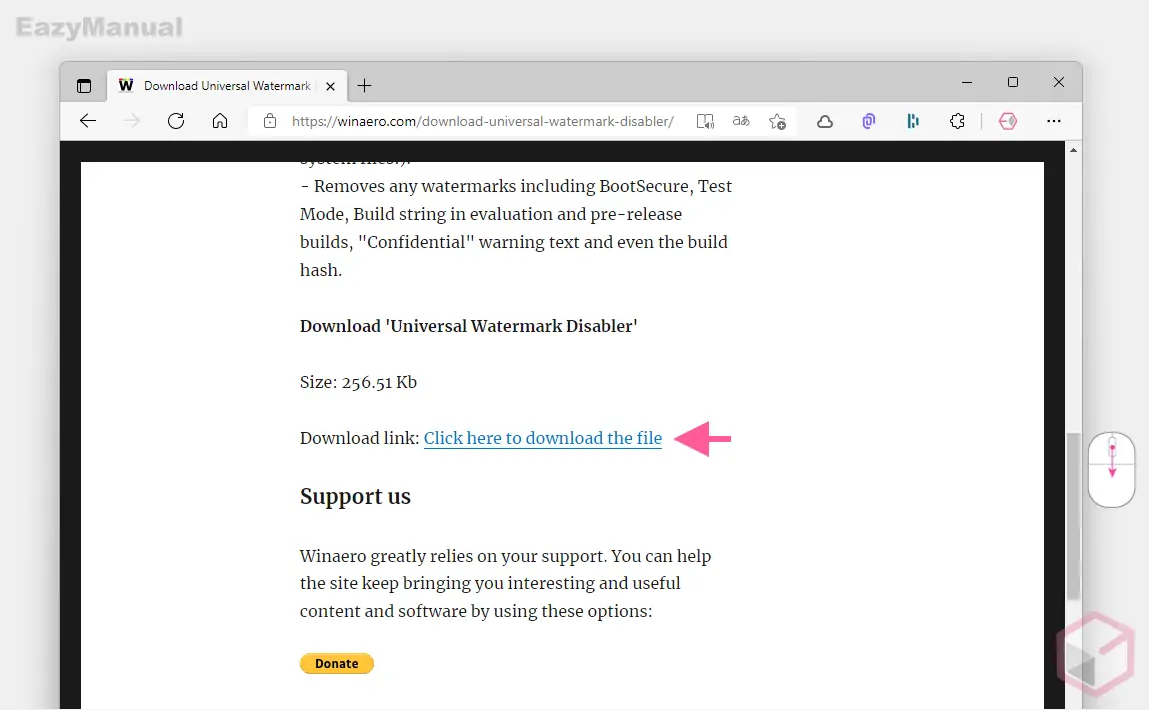Click the winaero.com address bar URL
Screen dimensions: 1149x710
click(482, 121)
